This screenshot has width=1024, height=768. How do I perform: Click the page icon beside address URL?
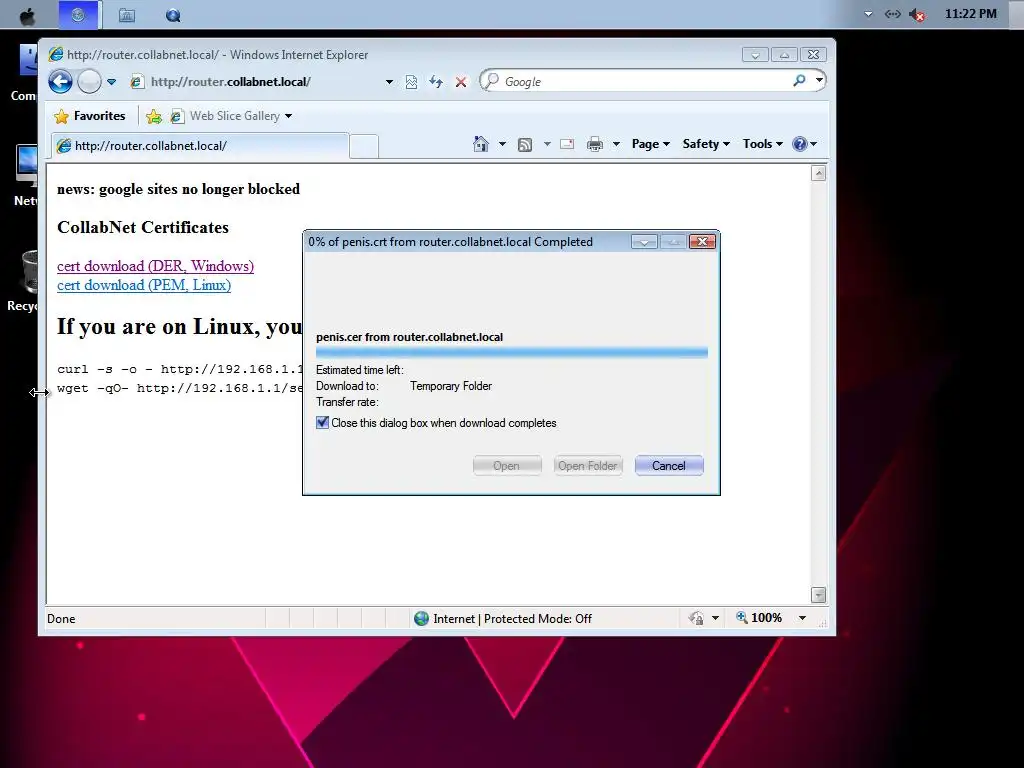(136, 82)
